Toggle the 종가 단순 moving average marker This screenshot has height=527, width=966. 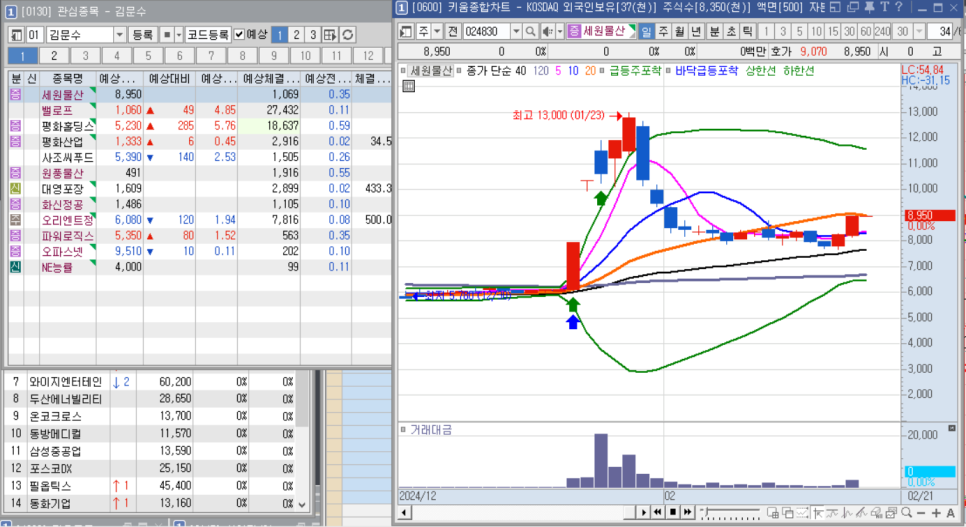point(459,71)
